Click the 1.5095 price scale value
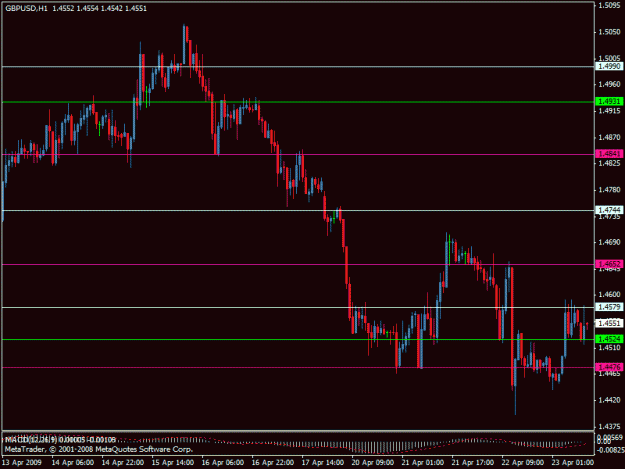The width and height of the screenshot is (625, 469). click(609, 5)
